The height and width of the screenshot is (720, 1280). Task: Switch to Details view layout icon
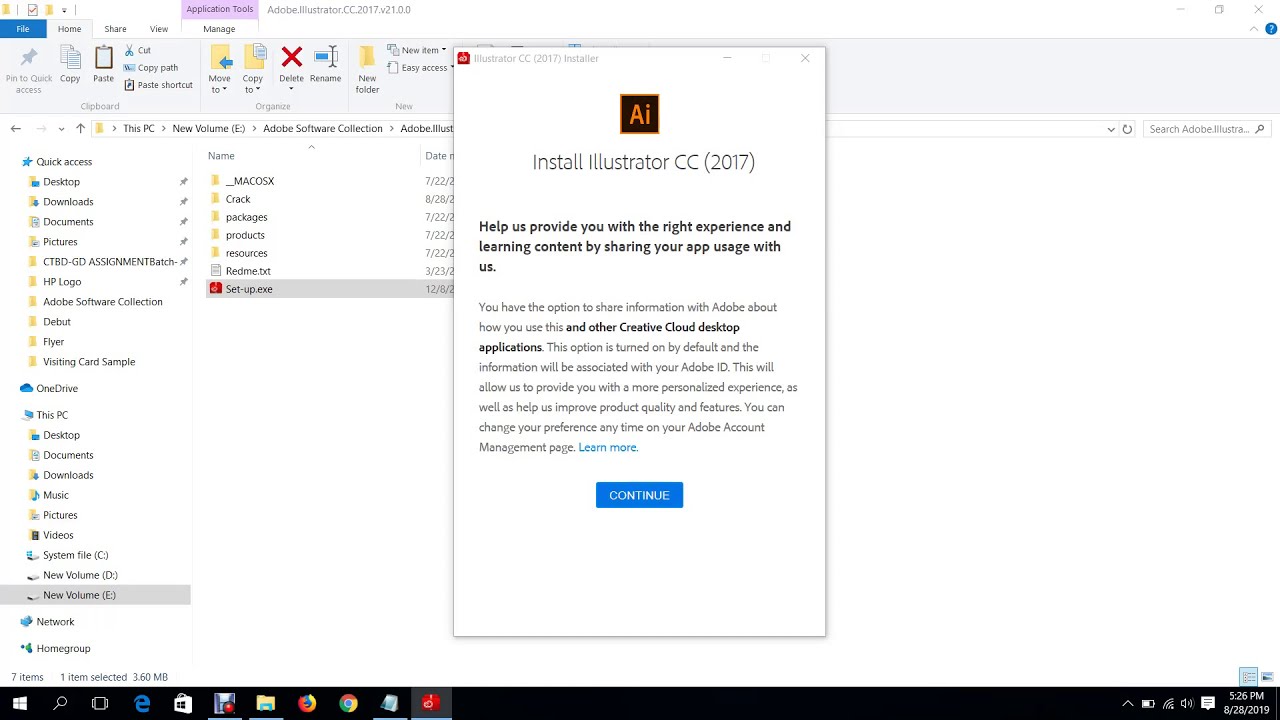pos(1248,677)
